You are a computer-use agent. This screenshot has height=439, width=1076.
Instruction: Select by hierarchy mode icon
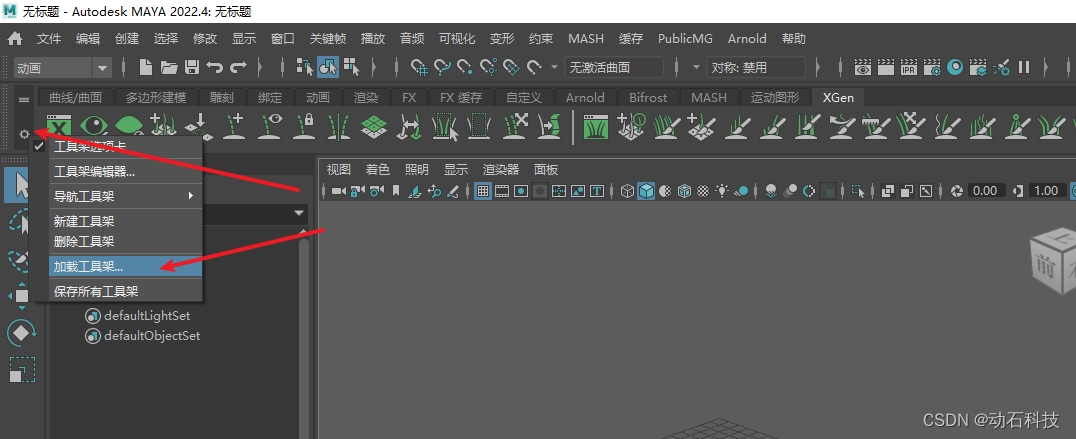tap(305, 67)
